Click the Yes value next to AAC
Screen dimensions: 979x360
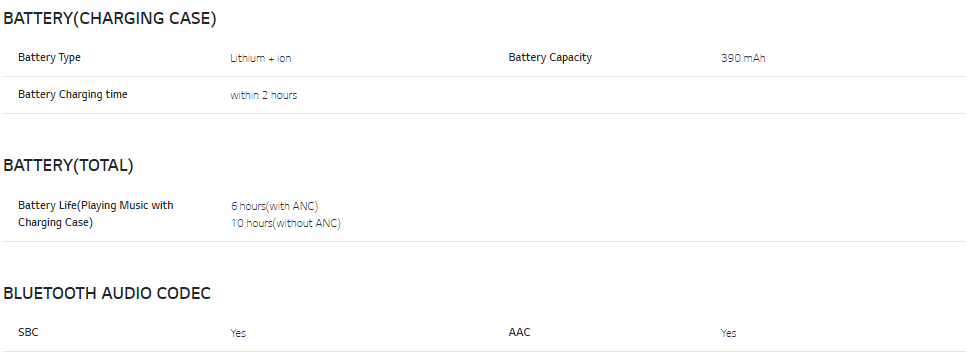click(729, 333)
